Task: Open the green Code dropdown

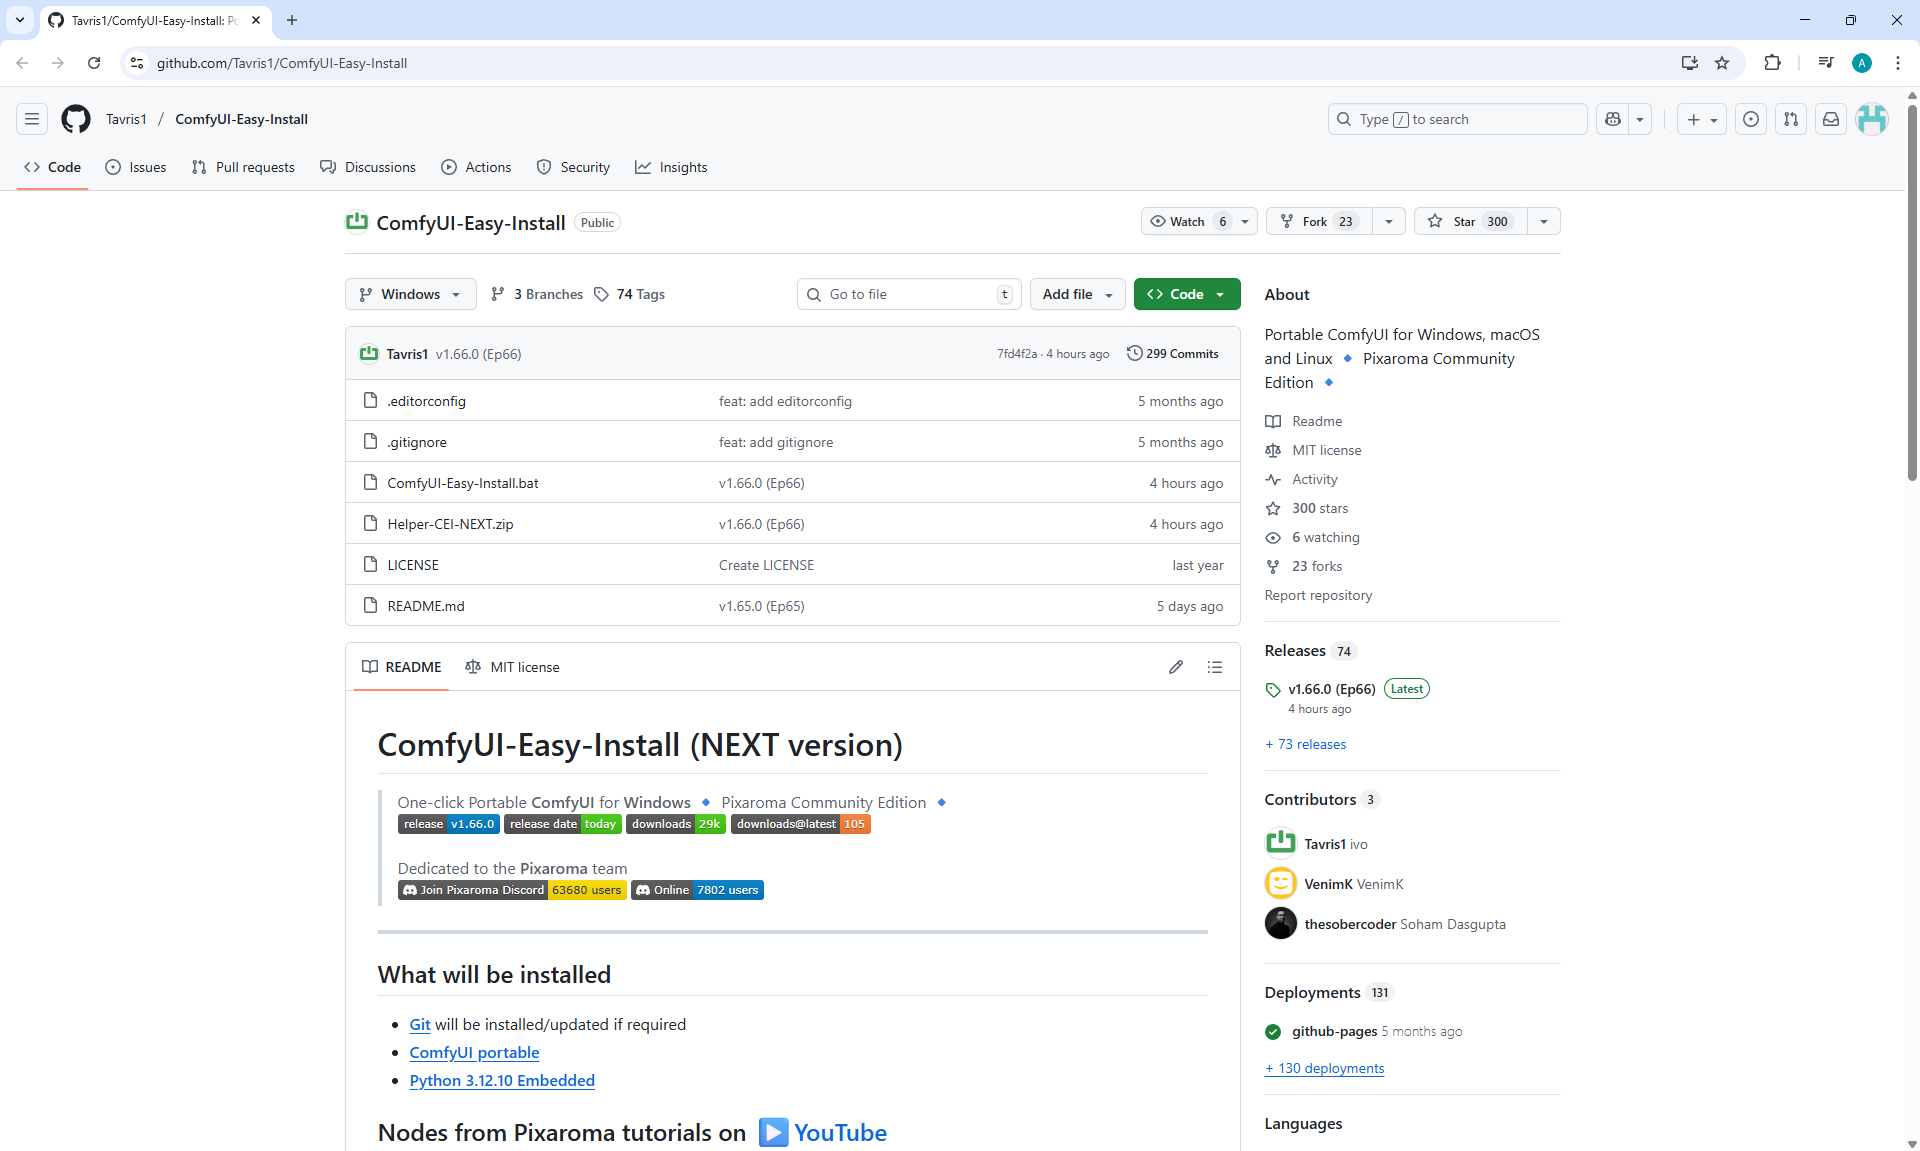Action: click(1186, 294)
